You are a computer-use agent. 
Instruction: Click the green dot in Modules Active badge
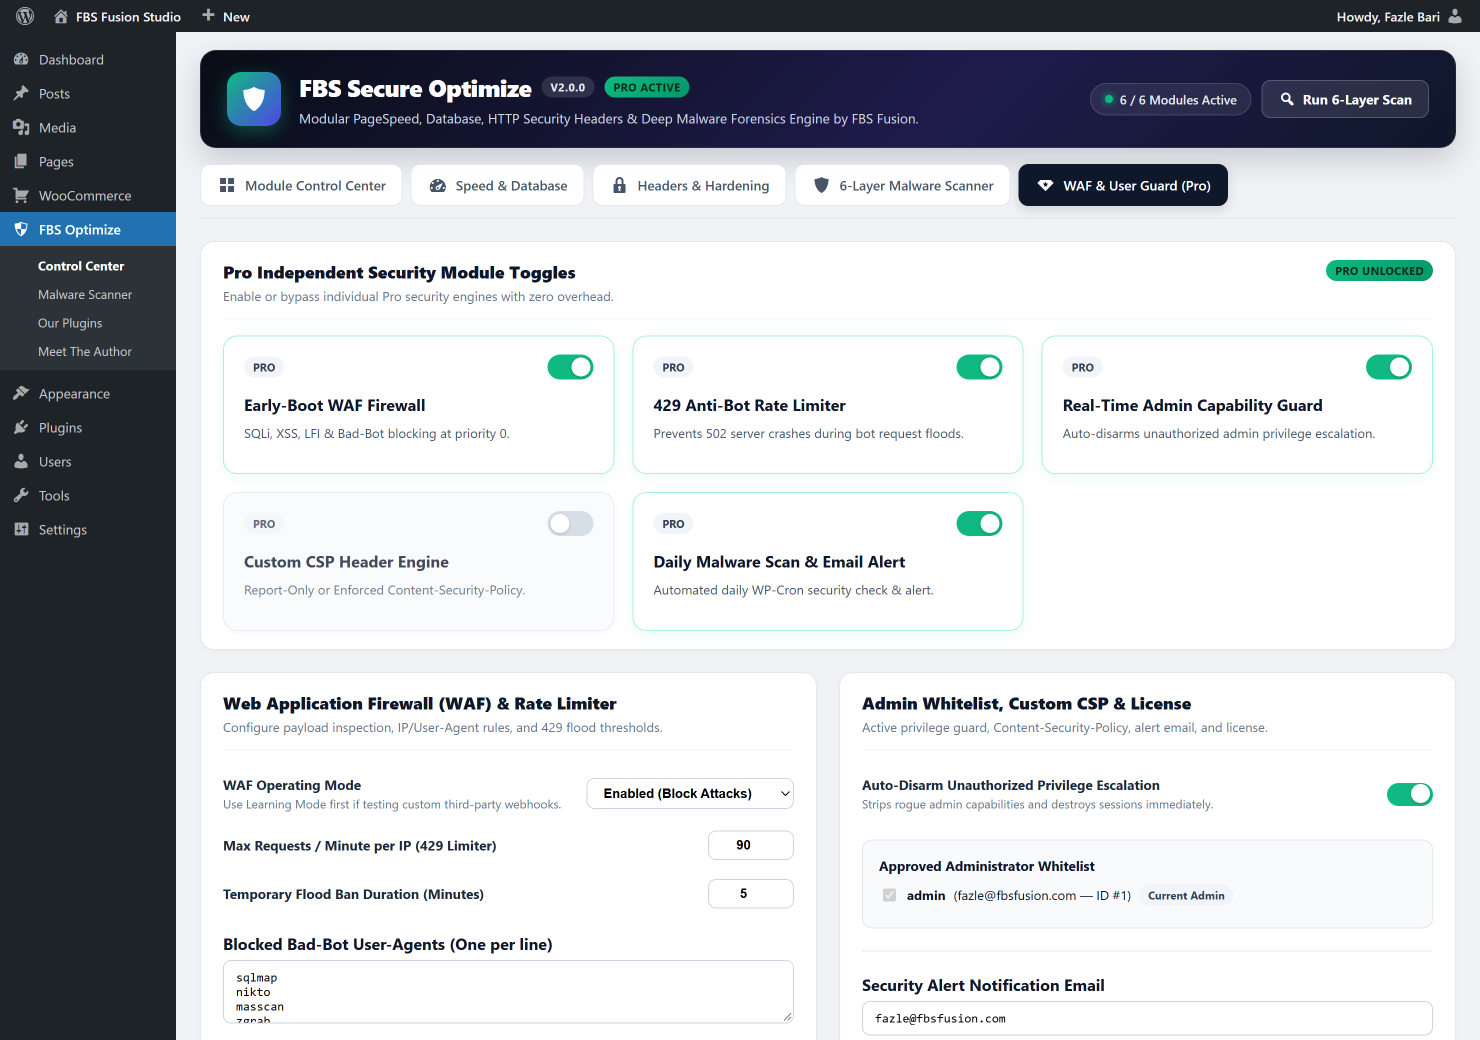1109,99
